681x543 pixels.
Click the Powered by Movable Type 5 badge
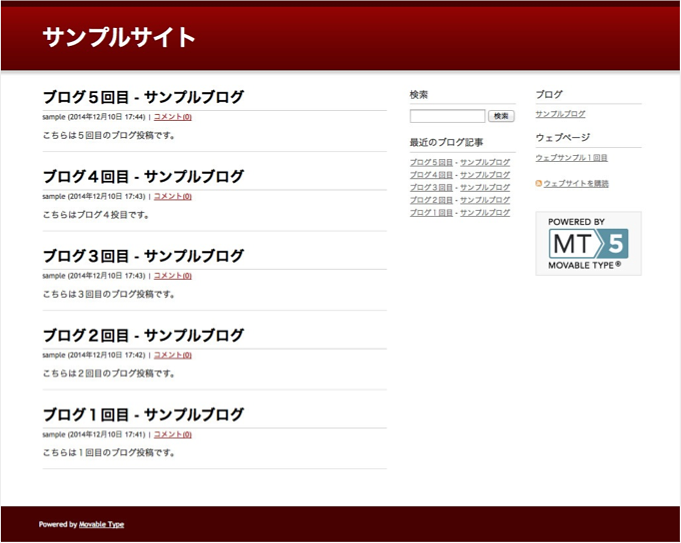click(x=588, y=244)
